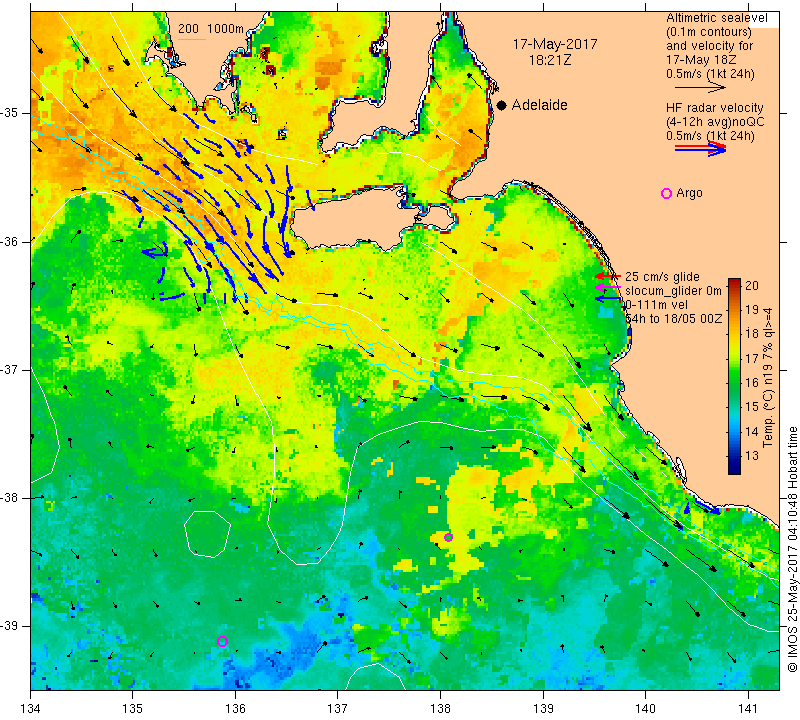Click the black altimetric velocity legend arrow

699,88
